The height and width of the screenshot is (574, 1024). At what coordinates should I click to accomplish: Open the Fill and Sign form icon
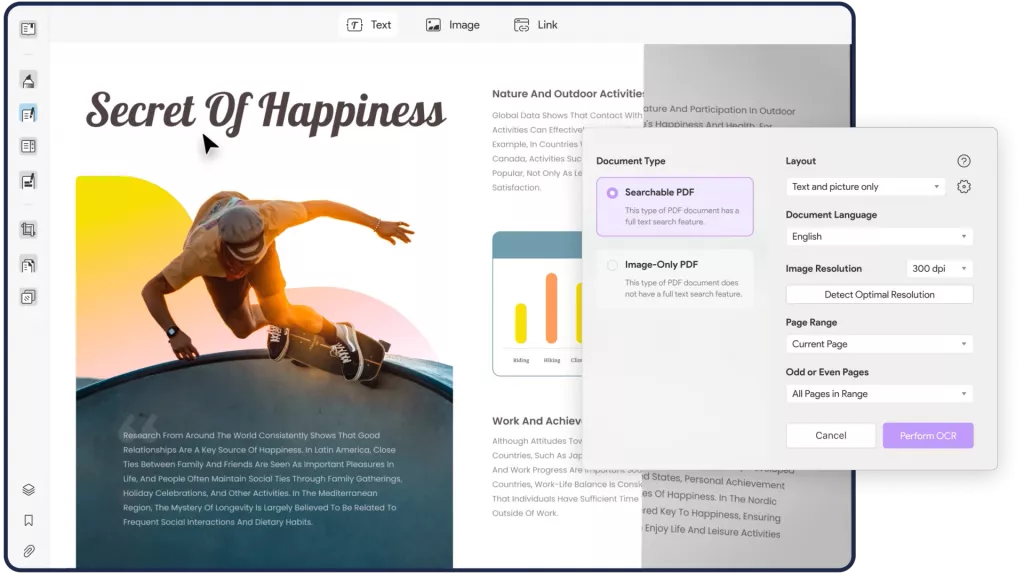[x=28, y=181]
